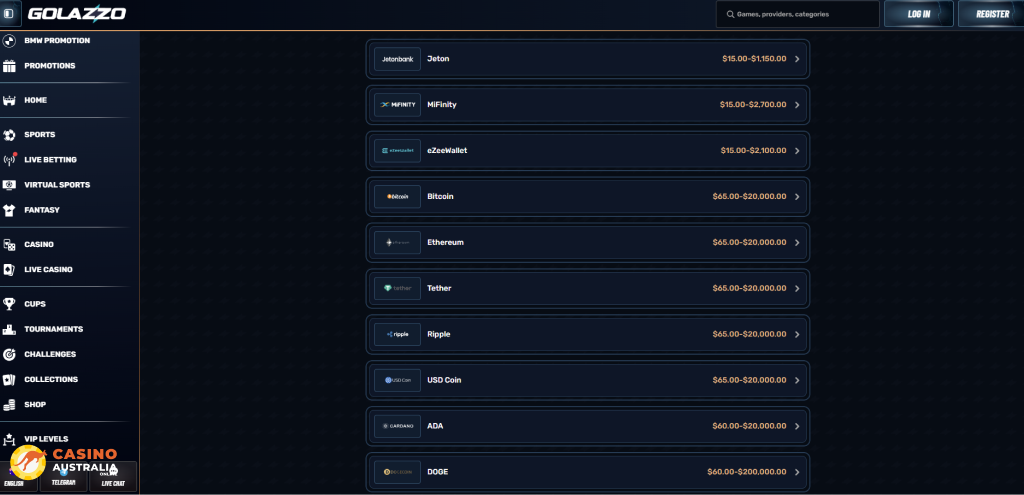Open the Live Betting label in the sidebar

50,160
